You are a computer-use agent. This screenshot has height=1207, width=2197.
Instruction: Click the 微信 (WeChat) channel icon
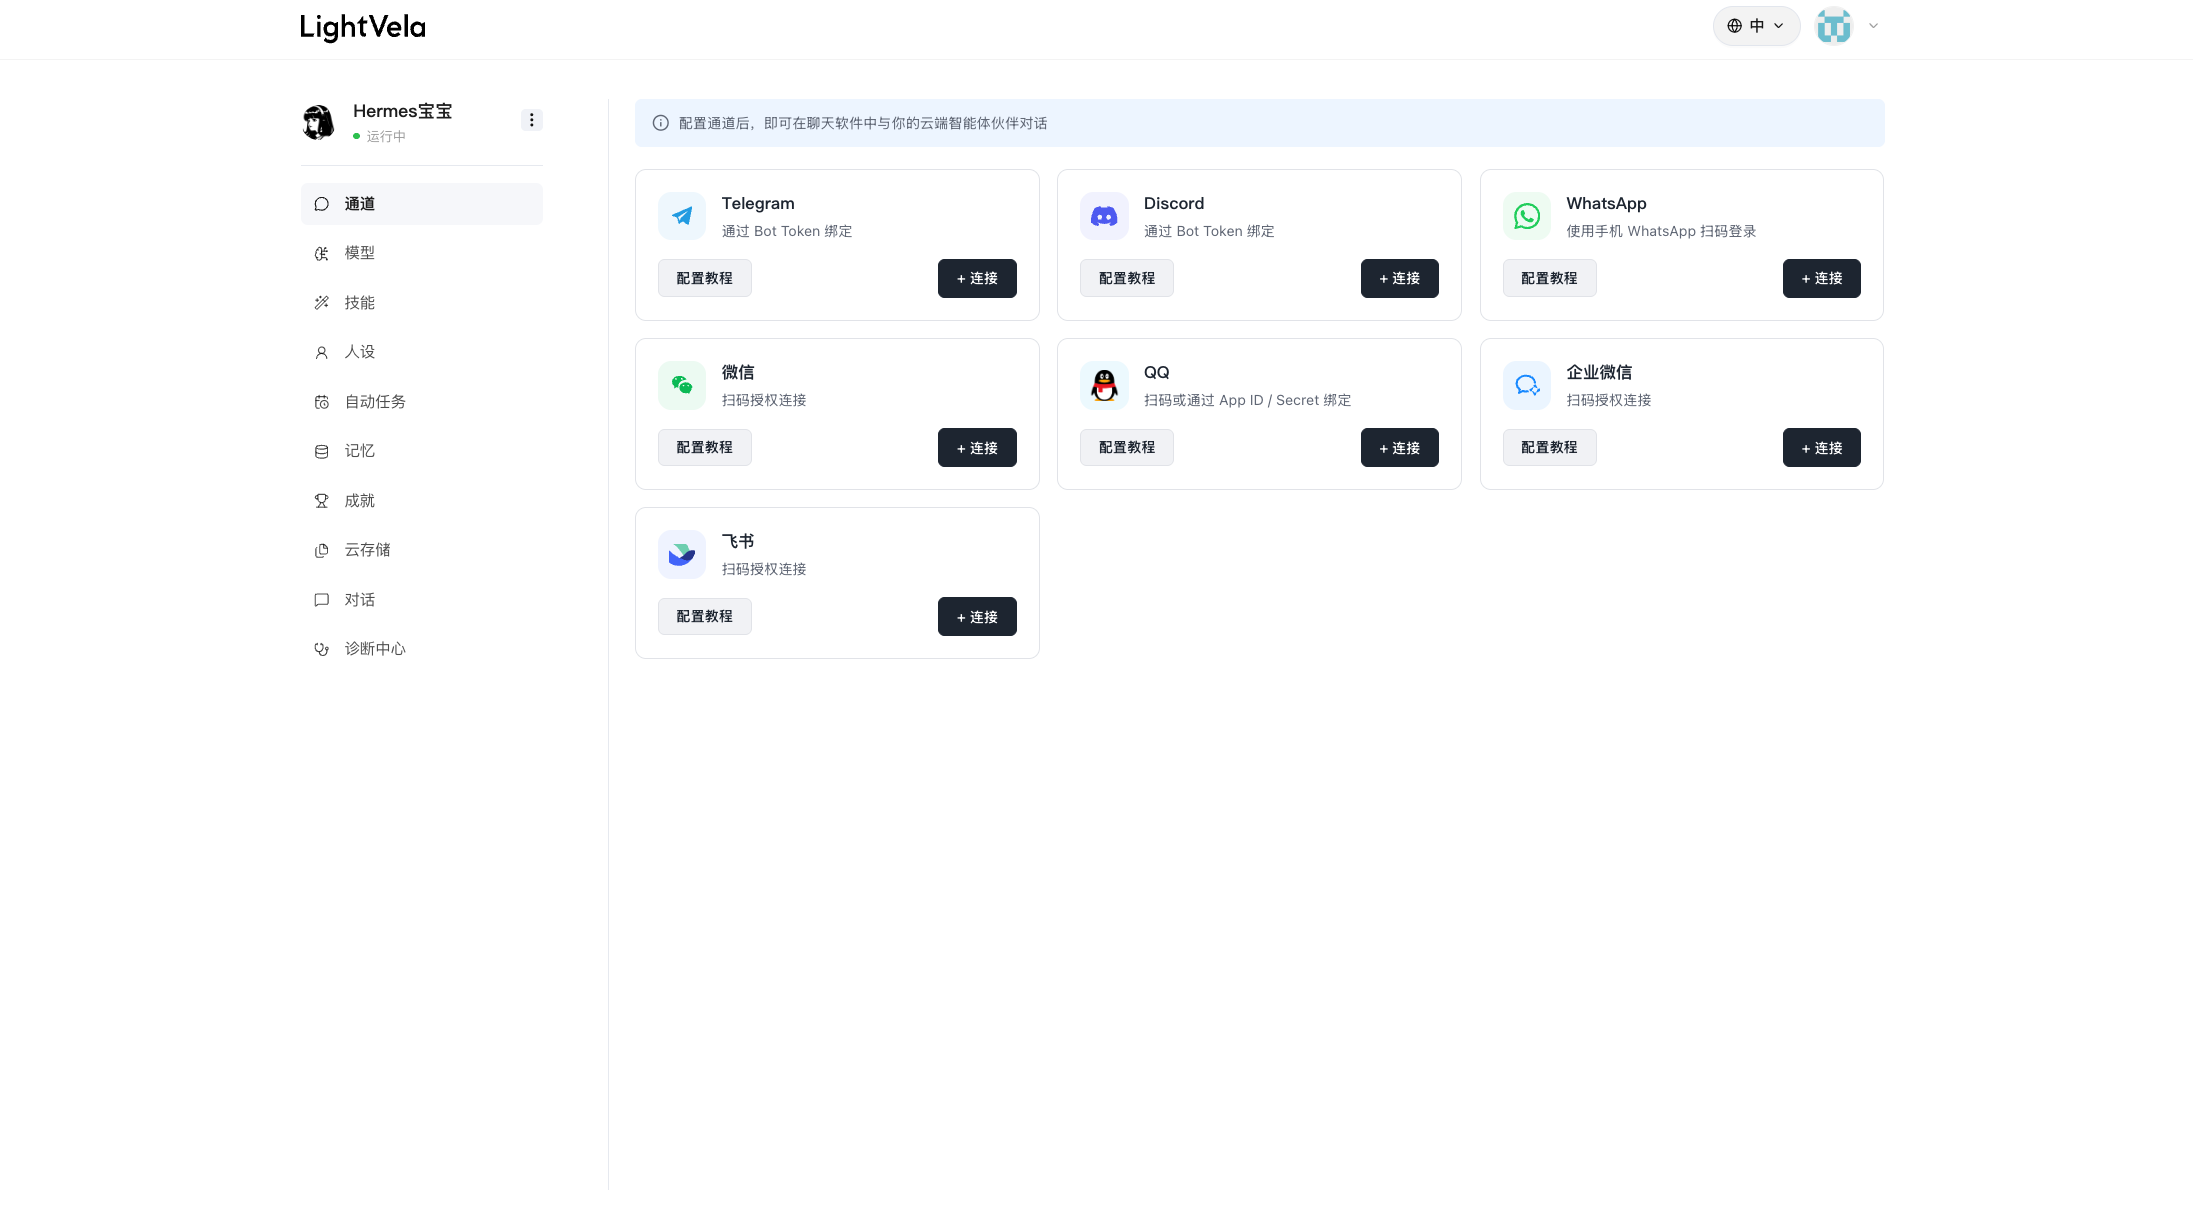click(682, 385)
